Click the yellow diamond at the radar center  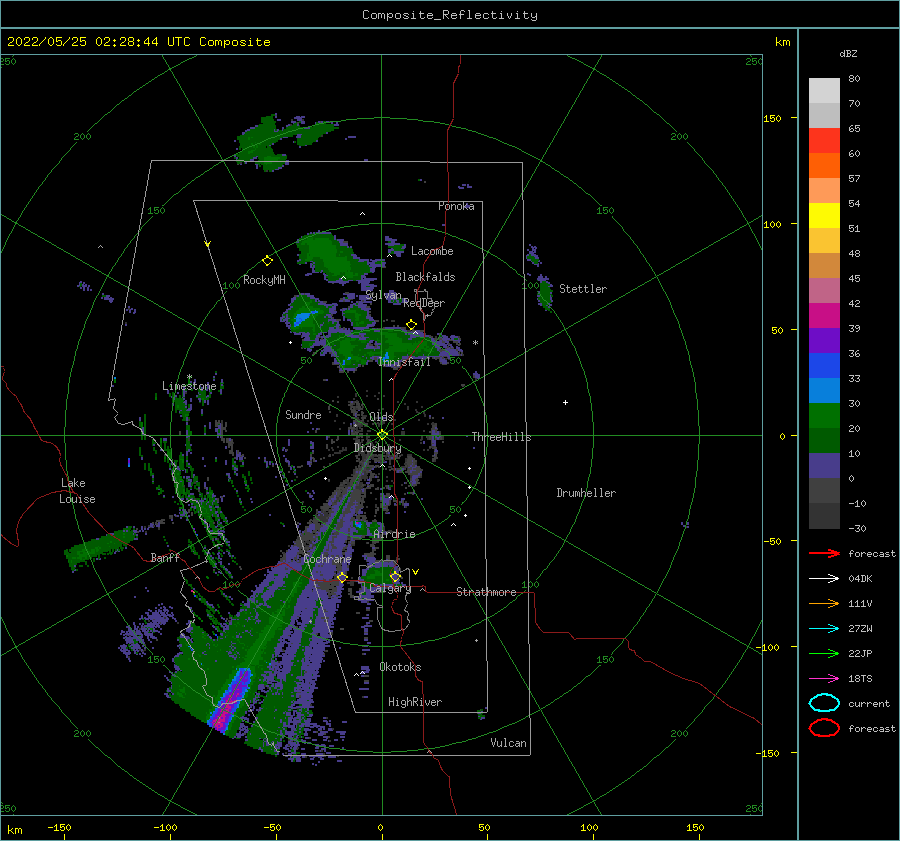382,435
